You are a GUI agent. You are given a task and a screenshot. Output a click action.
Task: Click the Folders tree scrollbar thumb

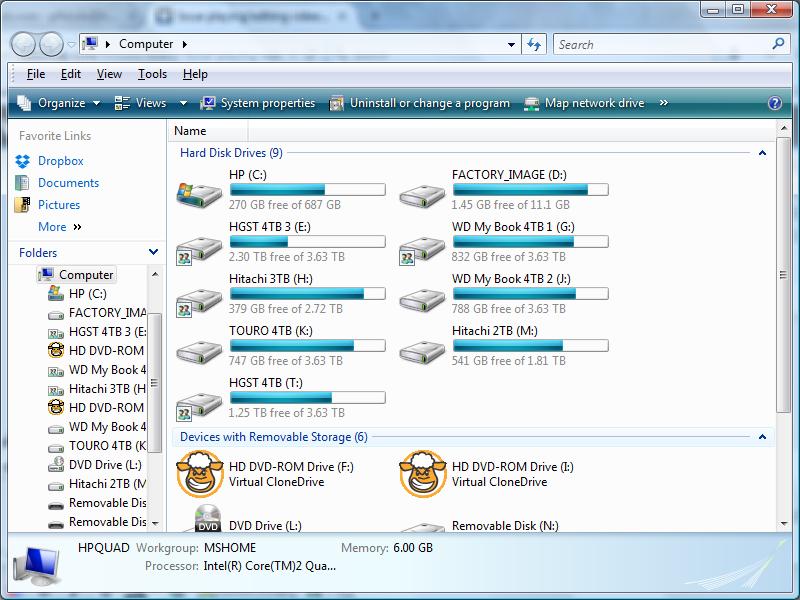(155, 383)
